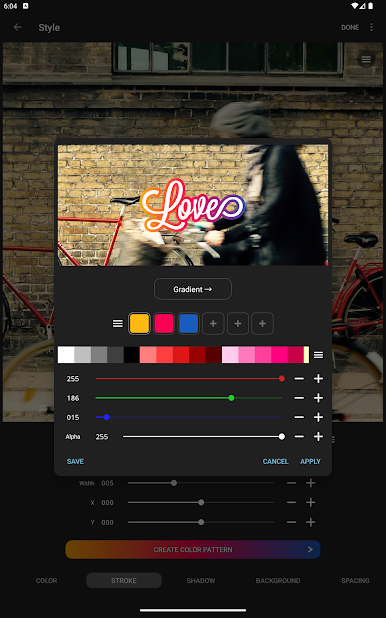The image size is (386, 618).
Task: Switch to the SHADOW tab
Action: (201, 581)
